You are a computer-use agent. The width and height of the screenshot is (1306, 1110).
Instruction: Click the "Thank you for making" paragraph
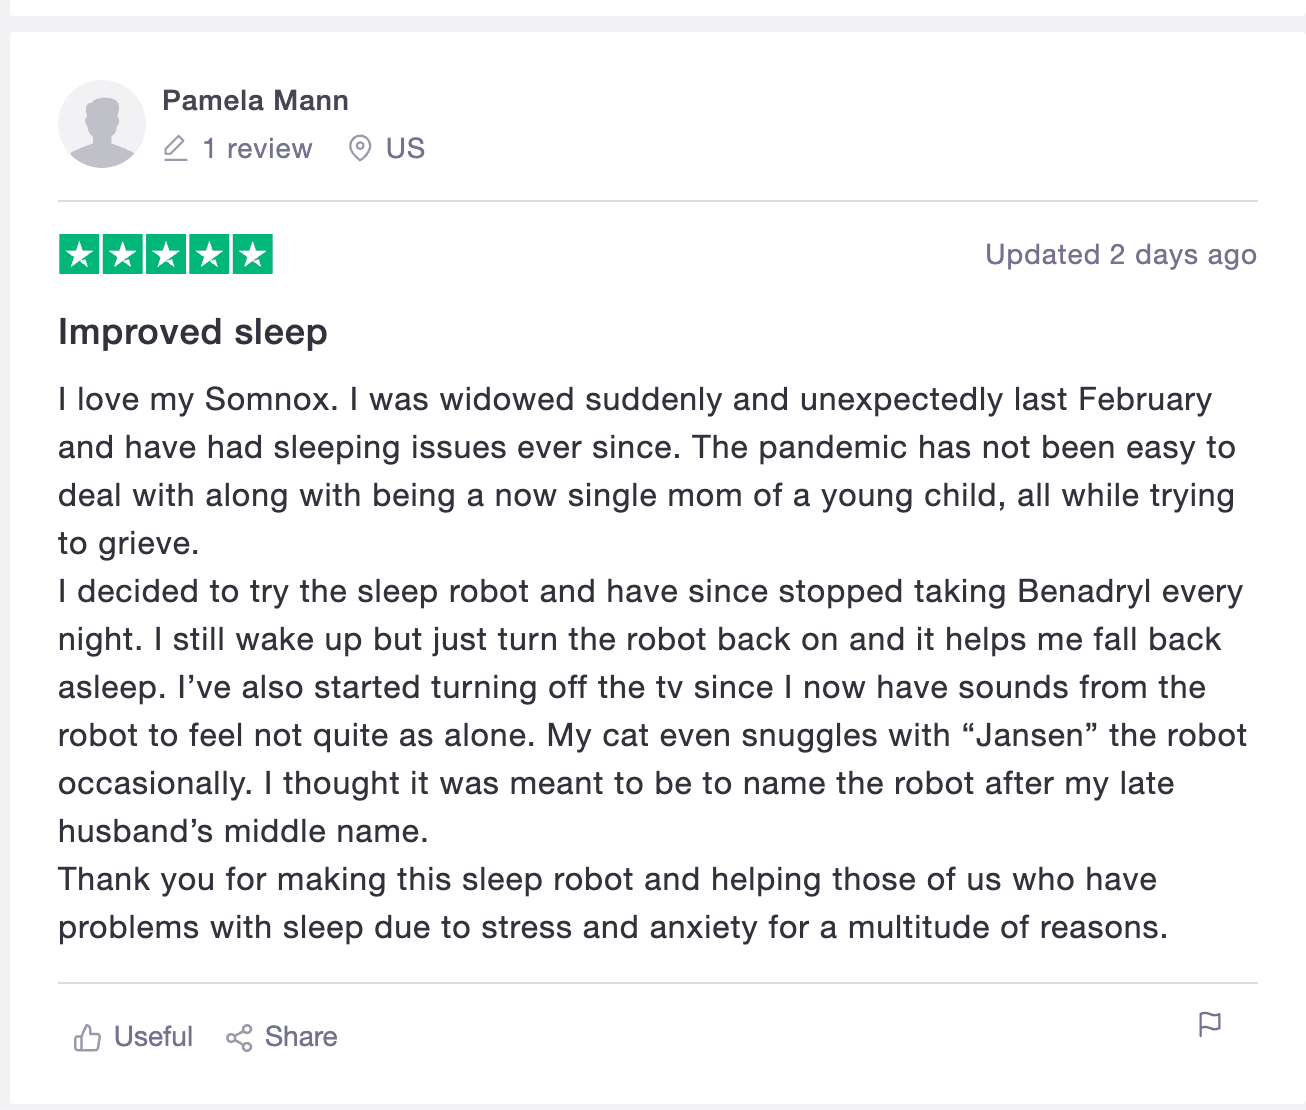tap(610, 903)
